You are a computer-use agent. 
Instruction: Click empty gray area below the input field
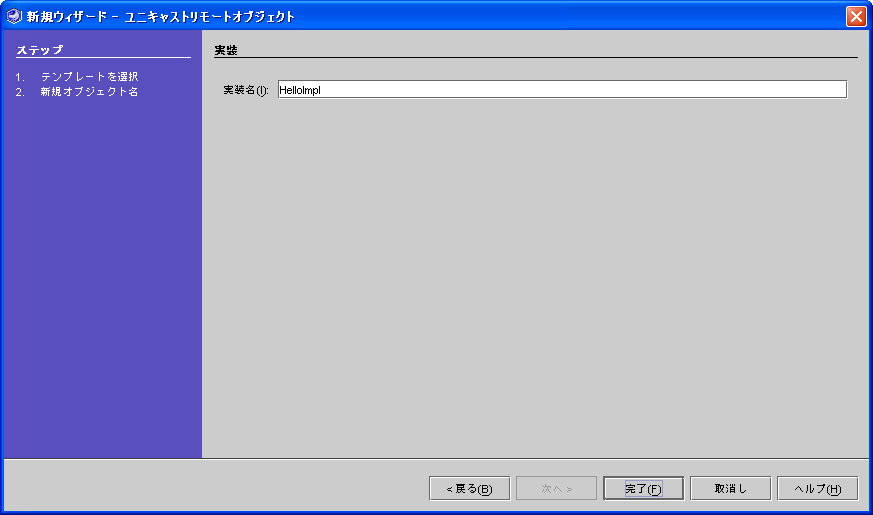tap(535, 278)
